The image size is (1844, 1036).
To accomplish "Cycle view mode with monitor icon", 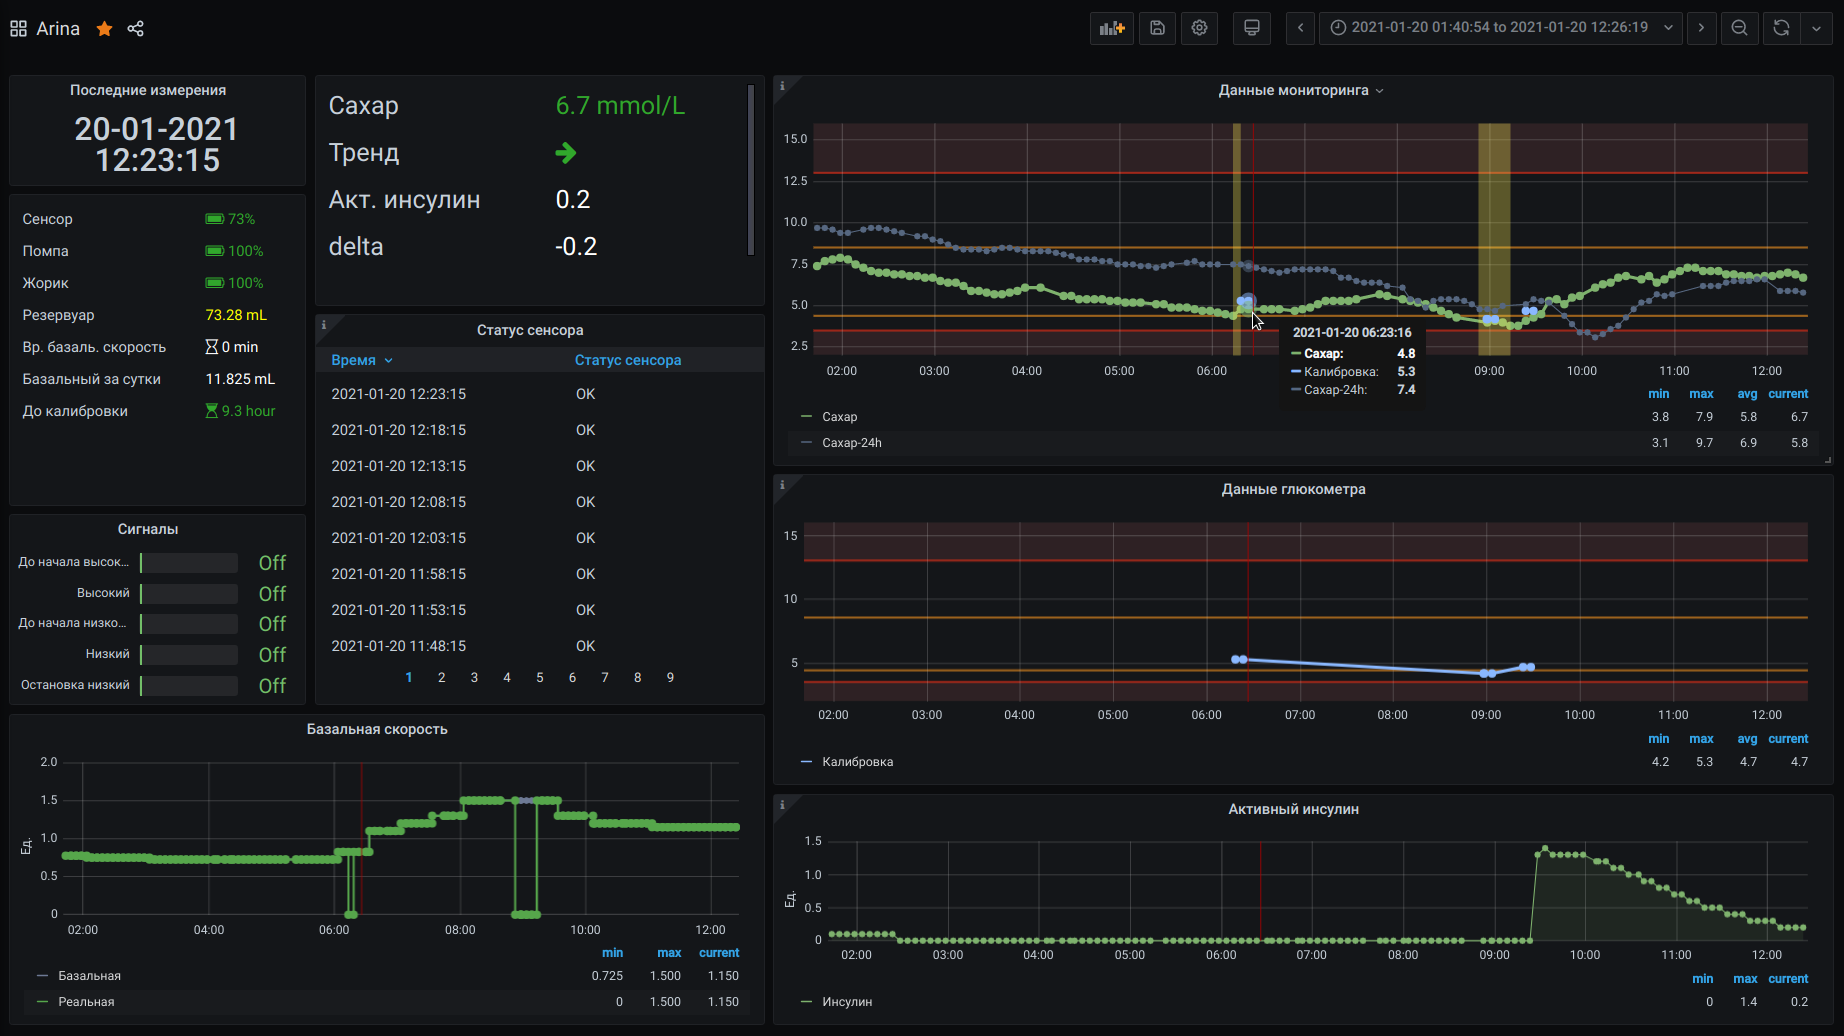I will pyautogui.click(x=1251, y=28).
